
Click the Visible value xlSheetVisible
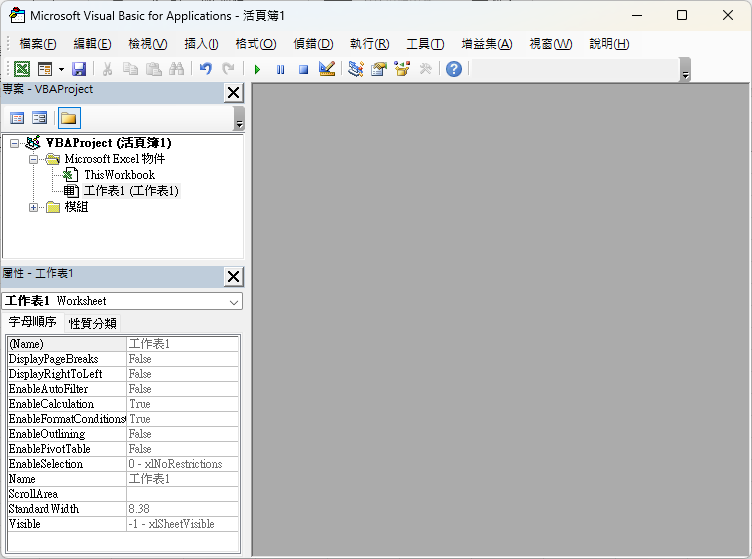(183, 524)
